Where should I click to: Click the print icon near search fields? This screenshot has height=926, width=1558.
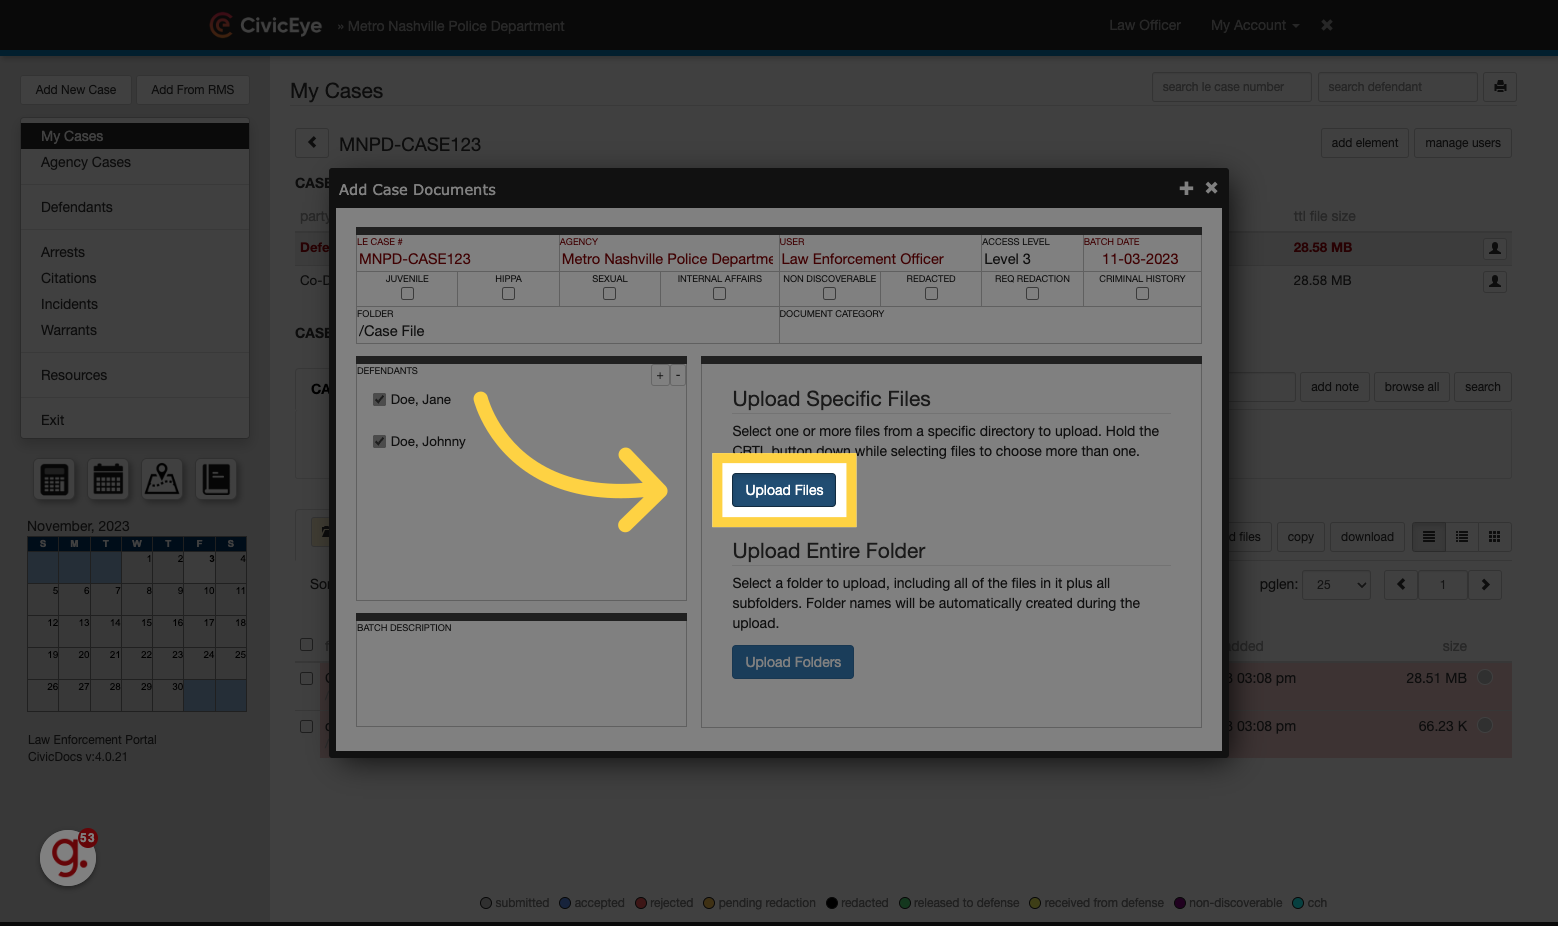(1500, 87)
